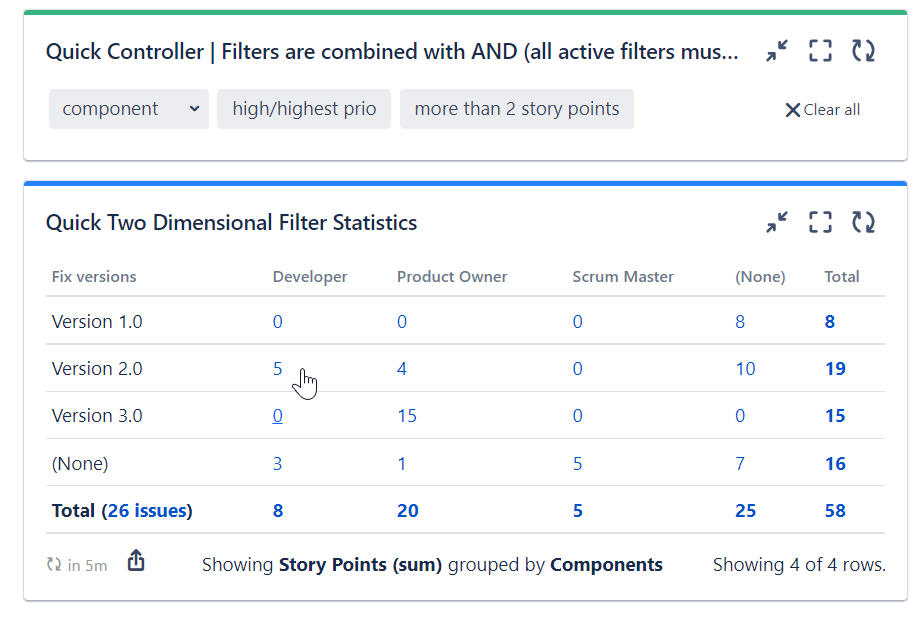Collapse the Quick Two Dimensional Filter Statistics gadget

tap(776, 222)
